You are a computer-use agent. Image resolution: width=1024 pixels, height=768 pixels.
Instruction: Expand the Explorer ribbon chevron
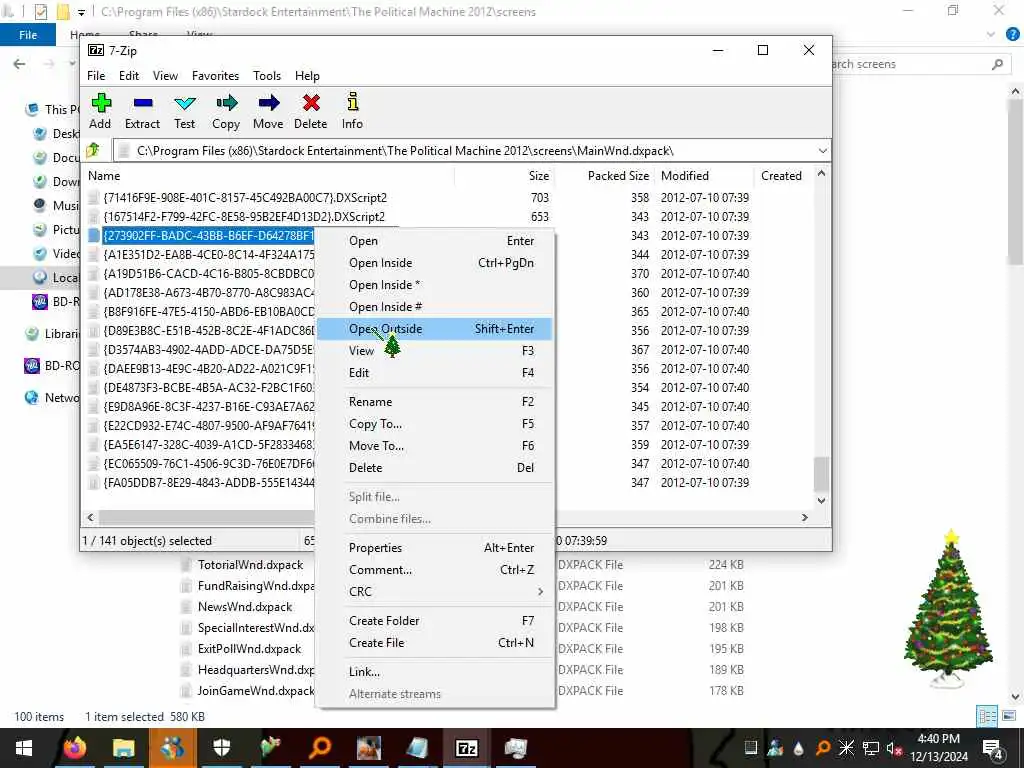(991, 35)
